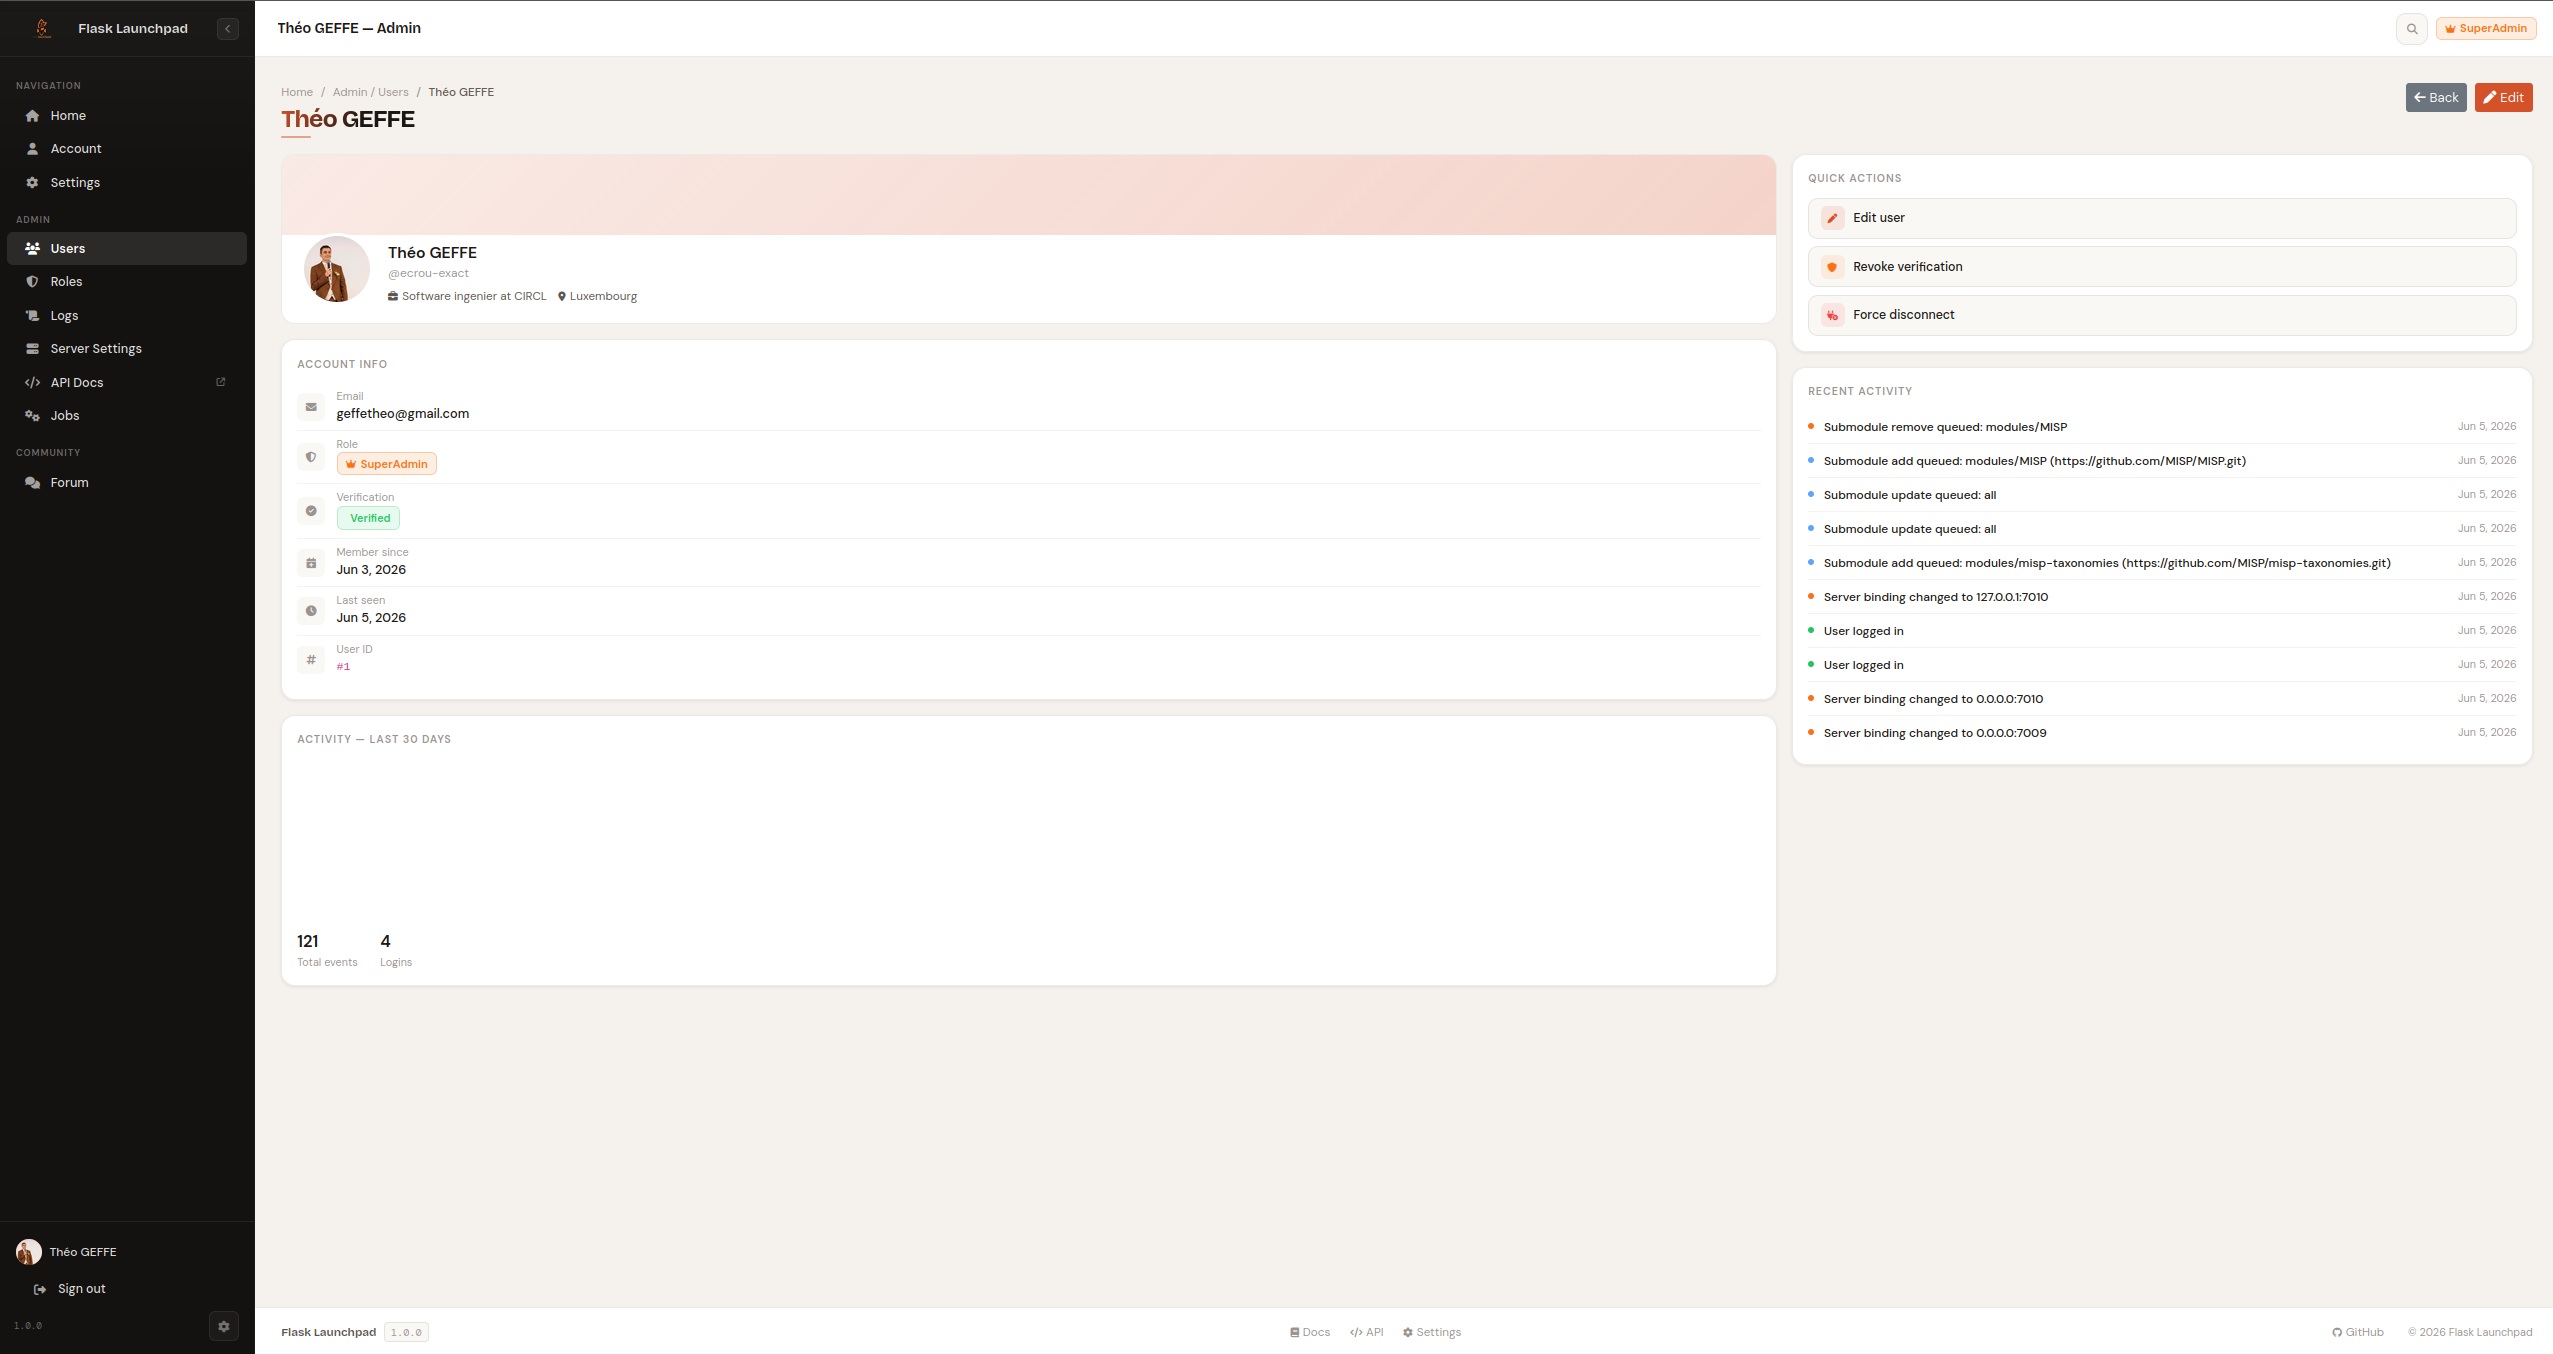Click the @ecrou-exact username text
Viewport: 2553px width, 1354px height.
tap(428, 273)
